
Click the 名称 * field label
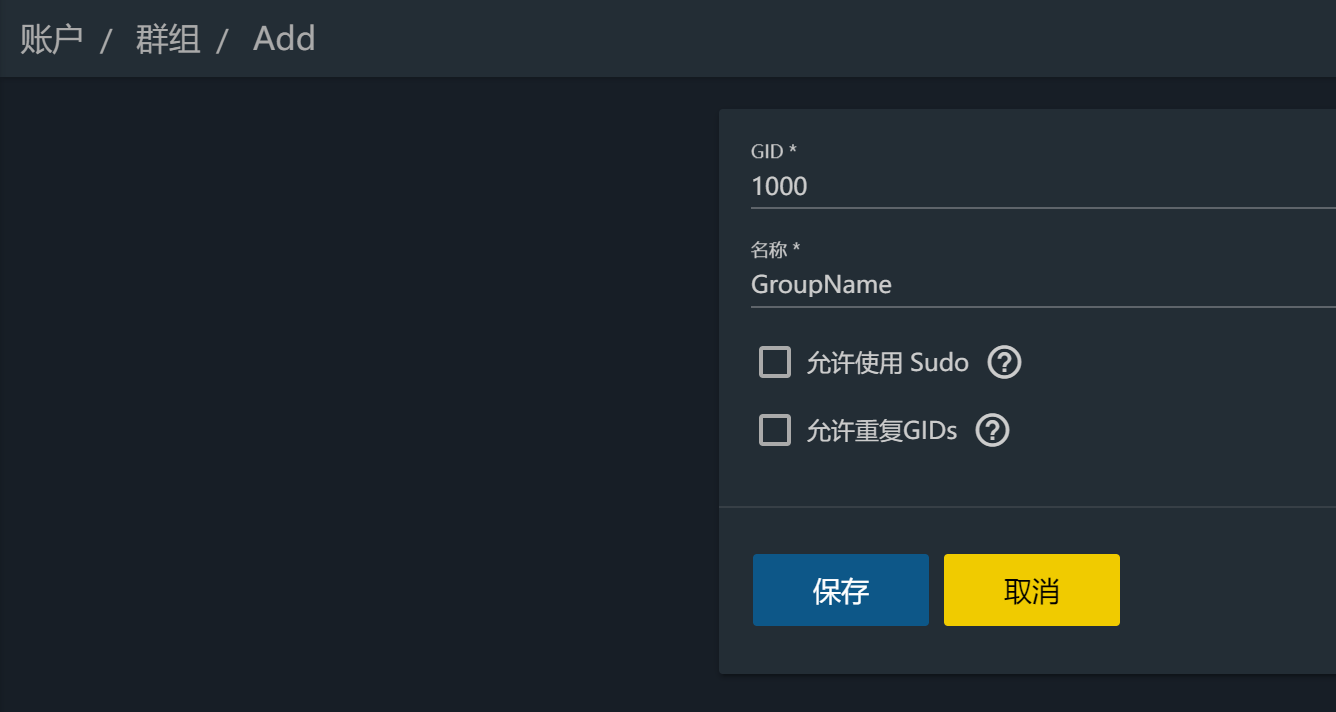775,249
